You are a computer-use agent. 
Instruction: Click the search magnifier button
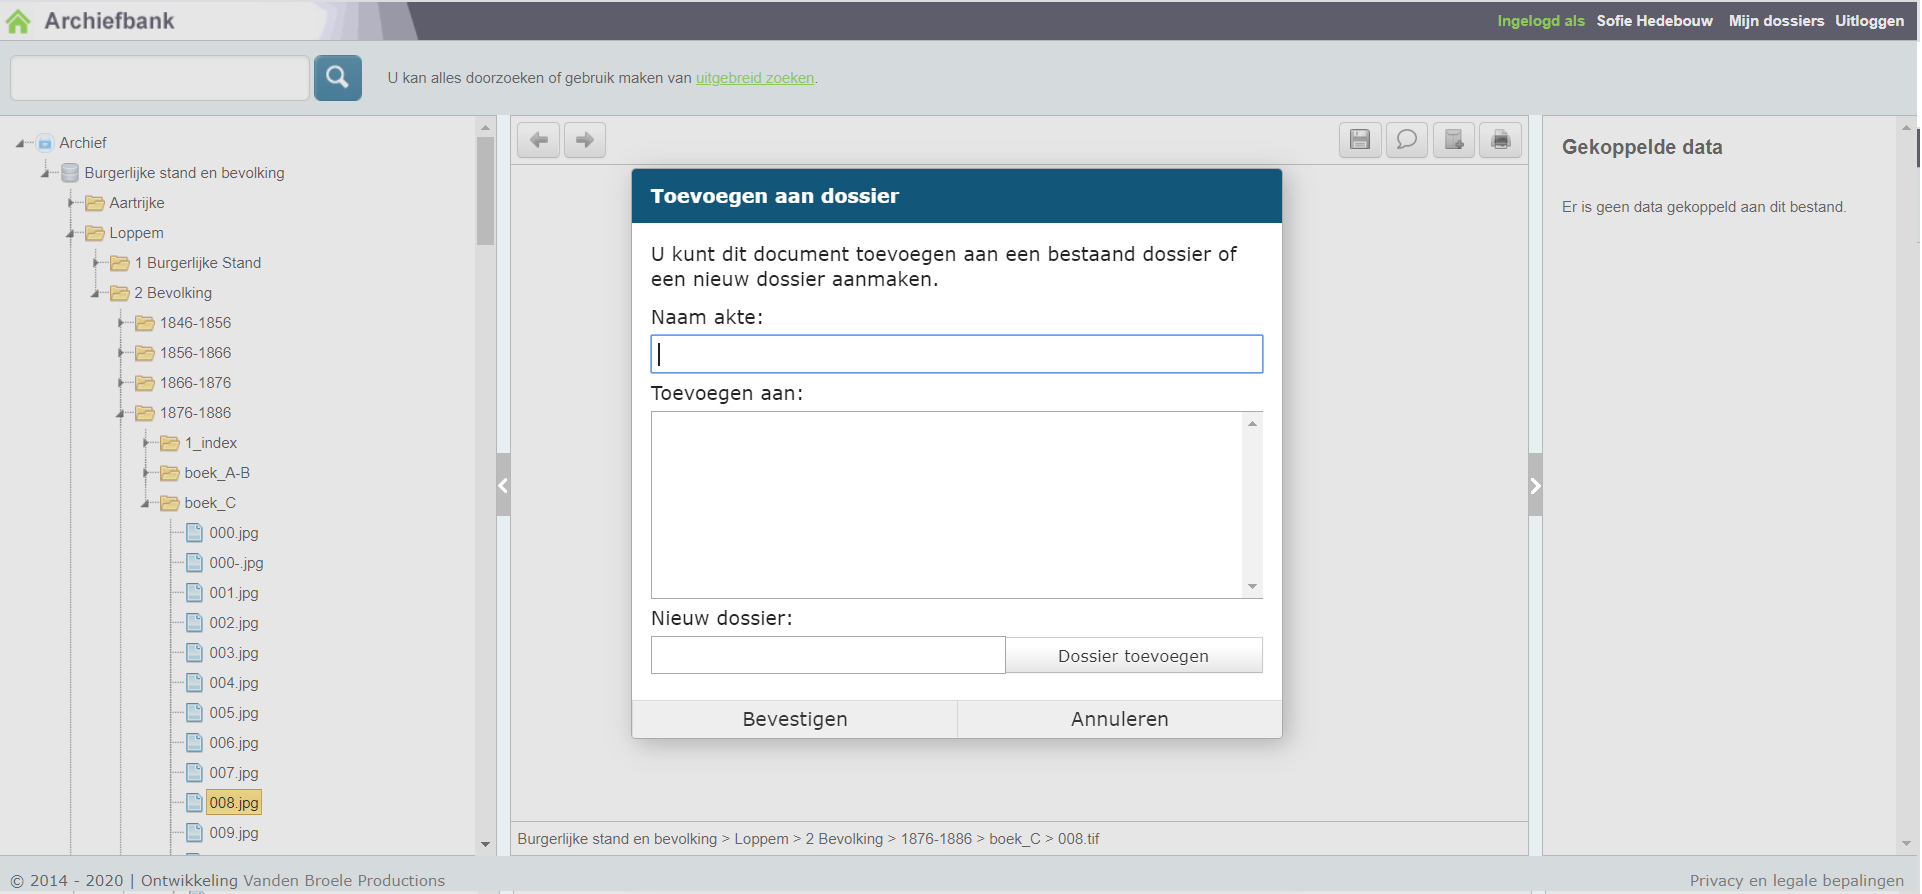pyautogui.click(x=338, y=78)
